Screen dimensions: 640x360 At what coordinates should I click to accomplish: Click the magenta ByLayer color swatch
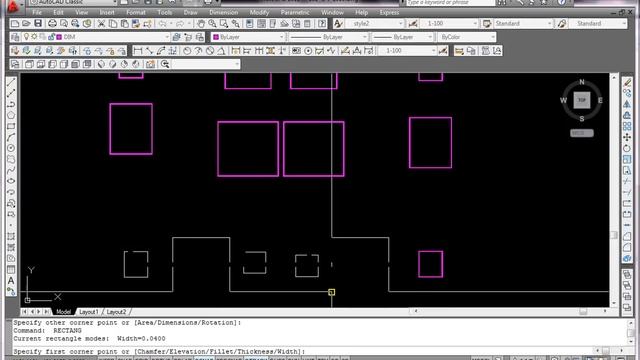(216, 37)
